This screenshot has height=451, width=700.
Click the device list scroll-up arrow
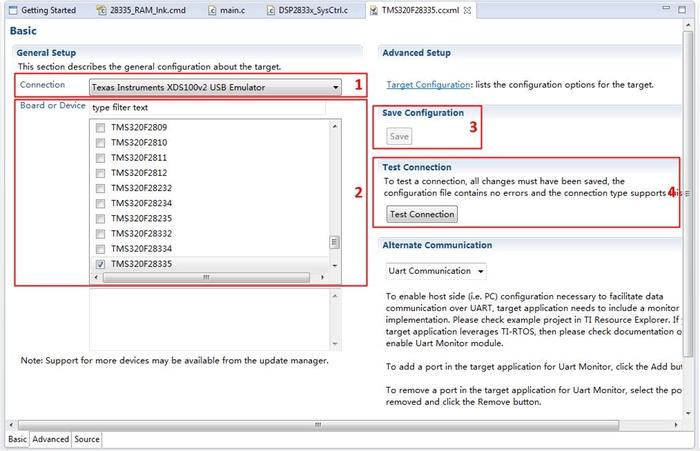tap(335, 126)
